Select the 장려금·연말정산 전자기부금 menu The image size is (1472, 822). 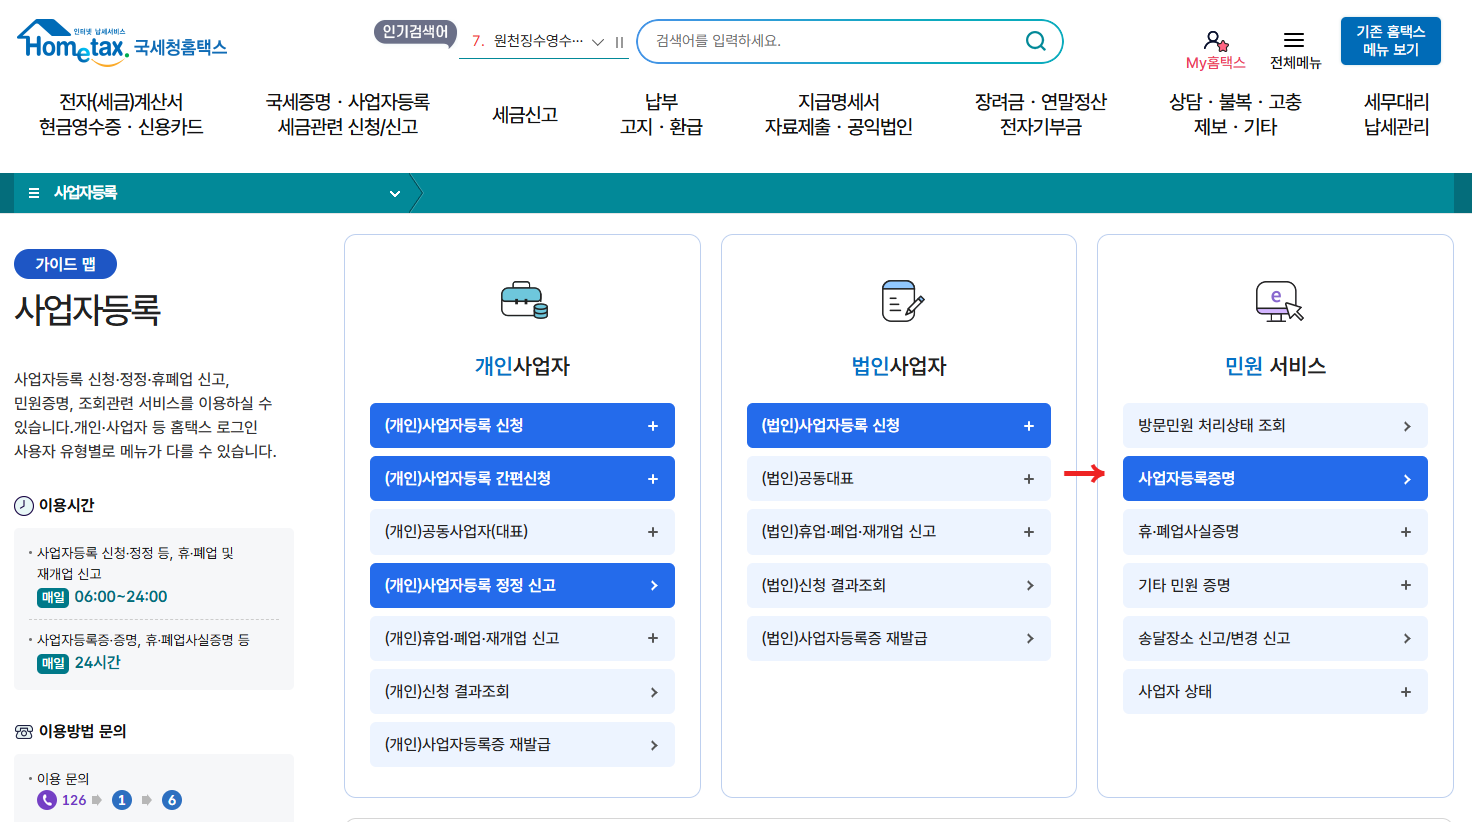[x=1040, y=113]
